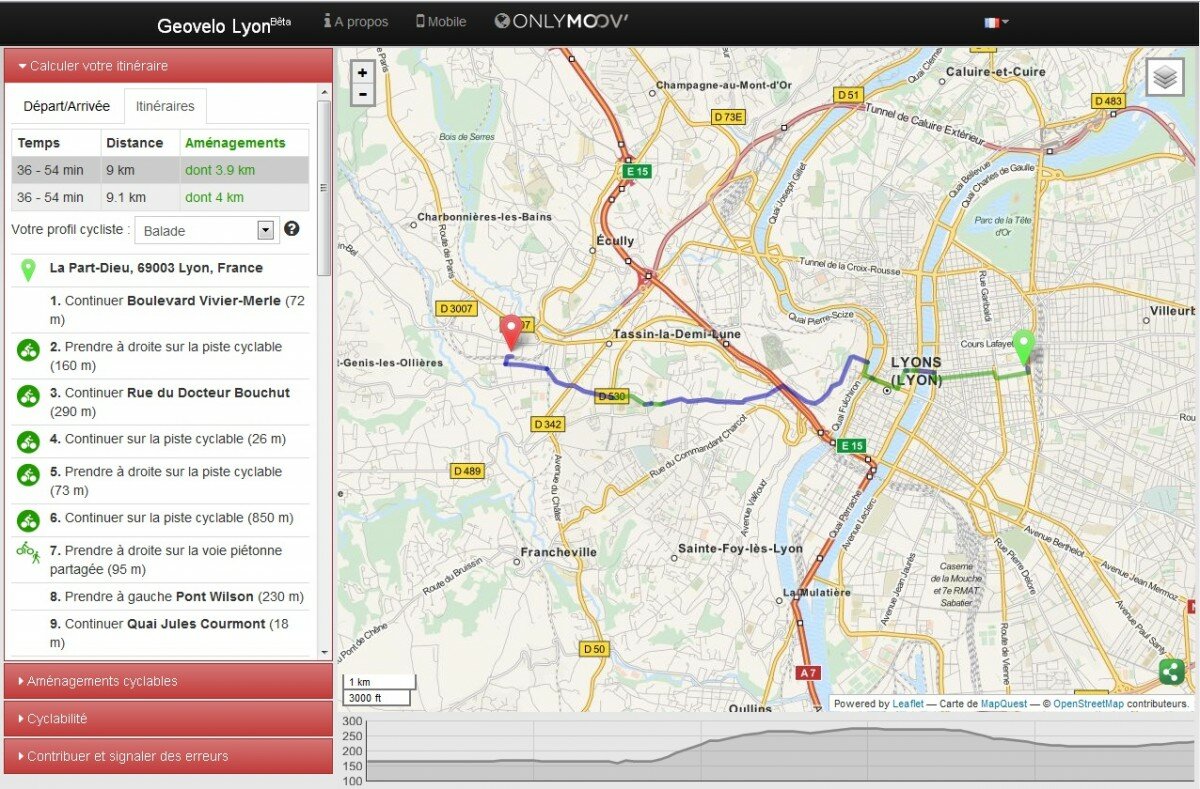Click the green start marker on map

click(x=1023, y=347)
